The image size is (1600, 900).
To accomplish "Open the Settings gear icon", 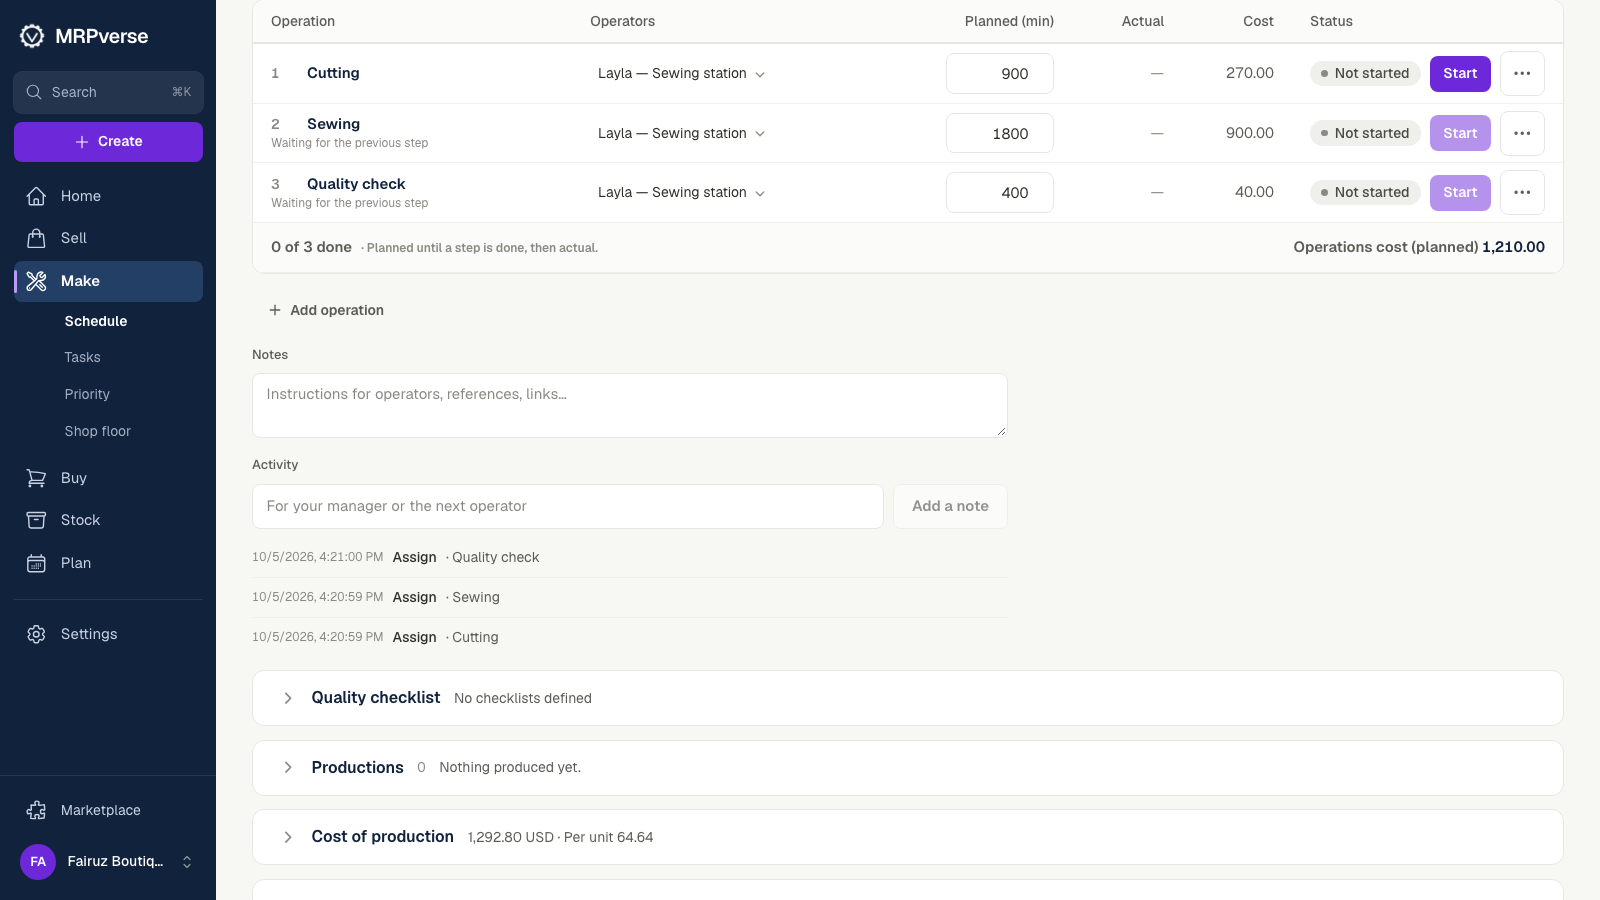I will tap(36, 634).
